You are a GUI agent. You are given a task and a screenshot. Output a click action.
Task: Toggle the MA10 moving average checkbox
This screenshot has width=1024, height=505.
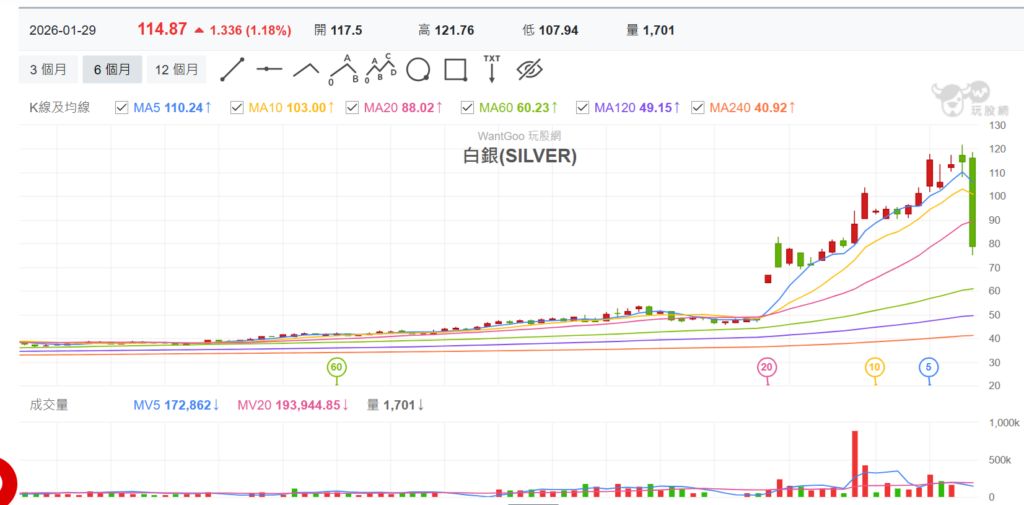237,107
